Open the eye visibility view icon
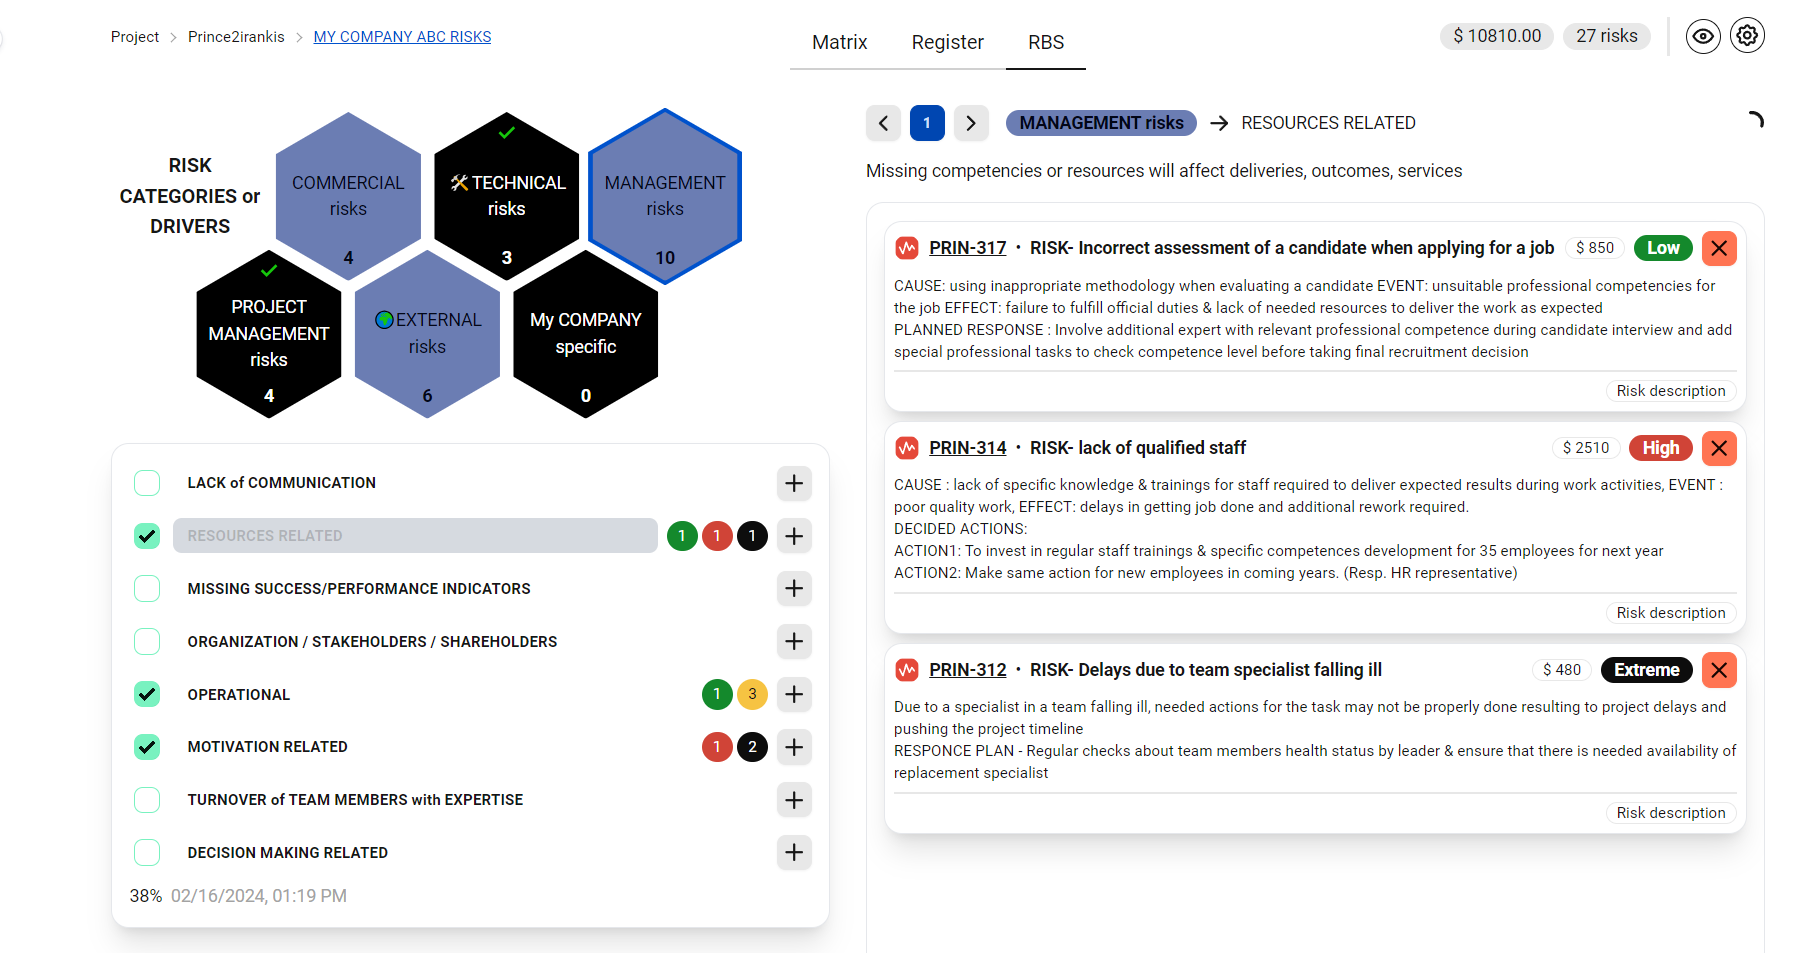 (x=1703, y=37)
